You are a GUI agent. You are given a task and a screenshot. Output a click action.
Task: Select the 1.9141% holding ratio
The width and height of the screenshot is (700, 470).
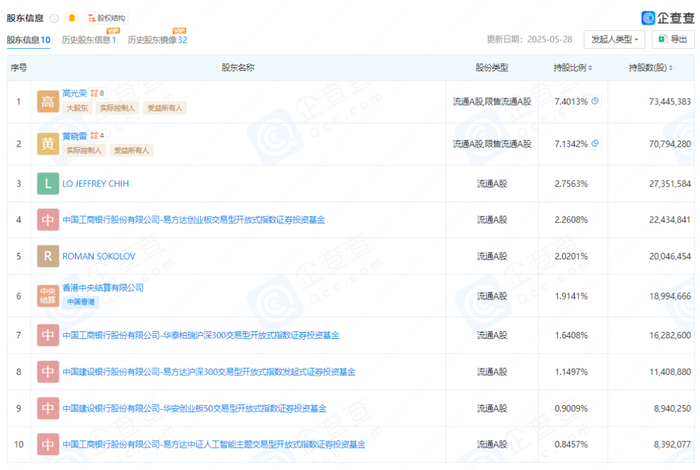(x=571, y=296)
